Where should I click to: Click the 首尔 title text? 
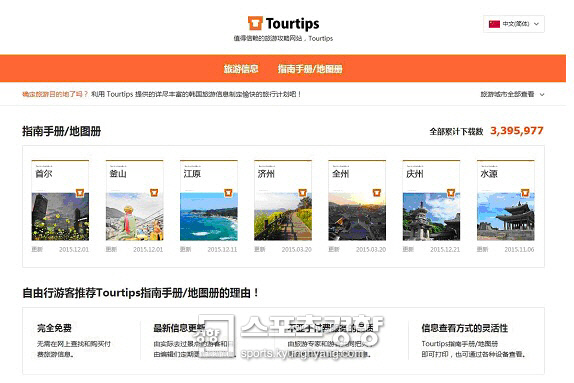coord(44,174)
